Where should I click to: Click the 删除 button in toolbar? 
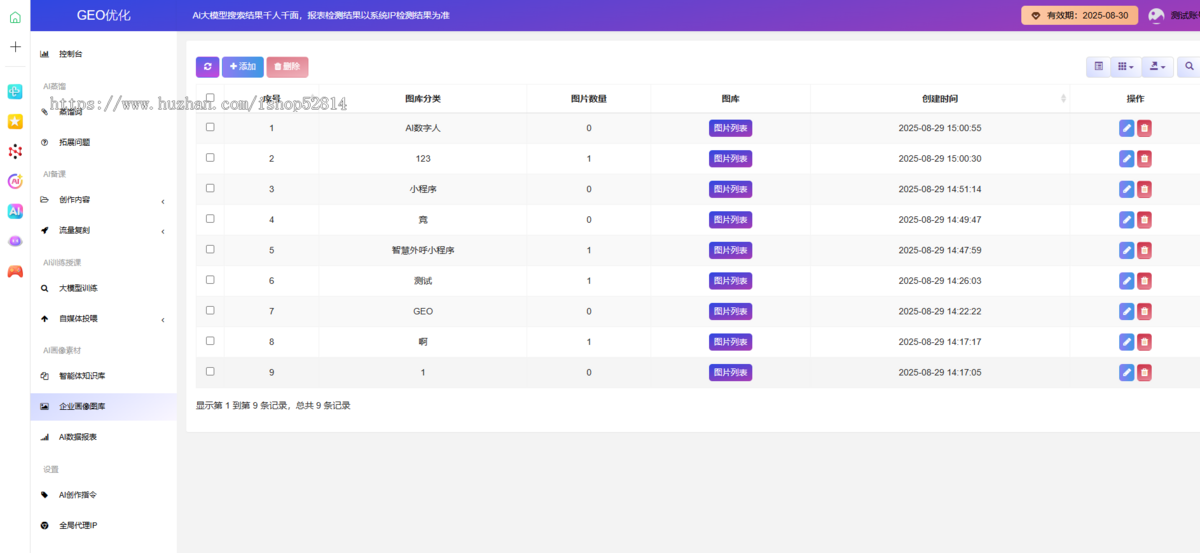(x=287, y=67)
